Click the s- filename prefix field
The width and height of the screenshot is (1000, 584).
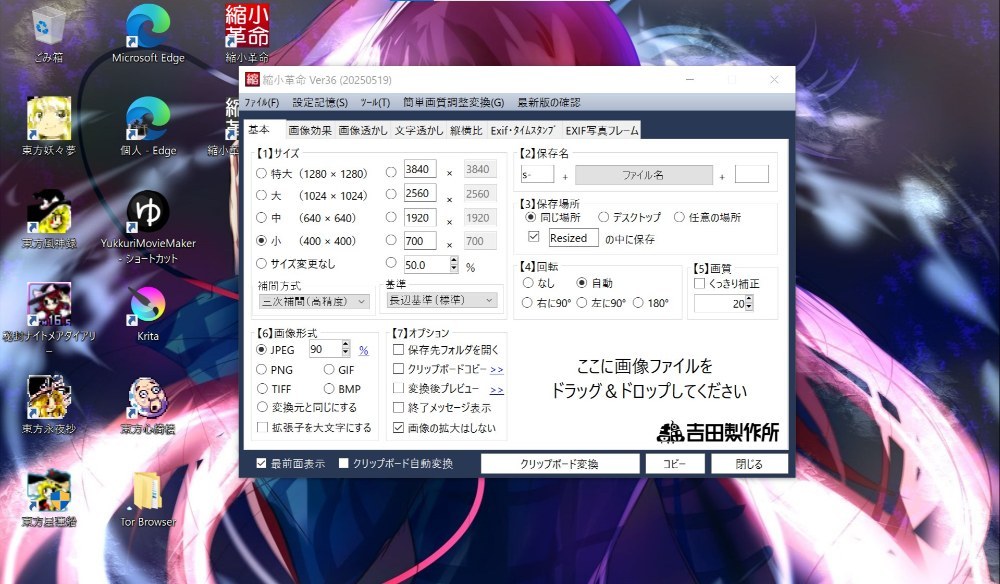[537, 174]
